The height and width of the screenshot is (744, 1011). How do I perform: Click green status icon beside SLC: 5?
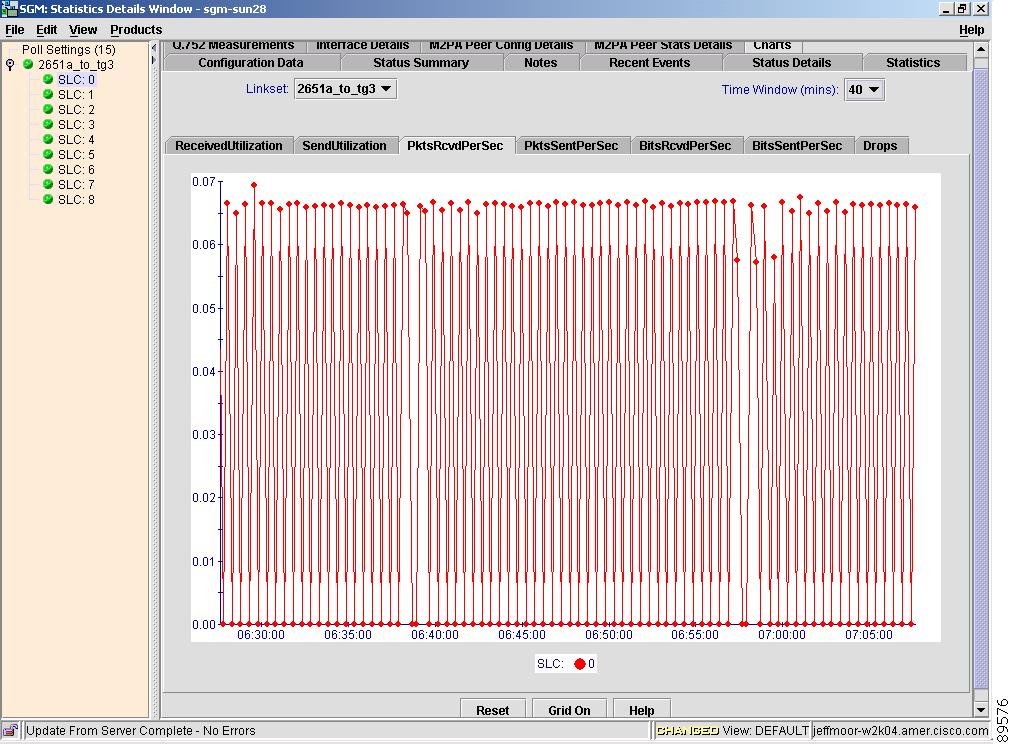pos(47,155)
